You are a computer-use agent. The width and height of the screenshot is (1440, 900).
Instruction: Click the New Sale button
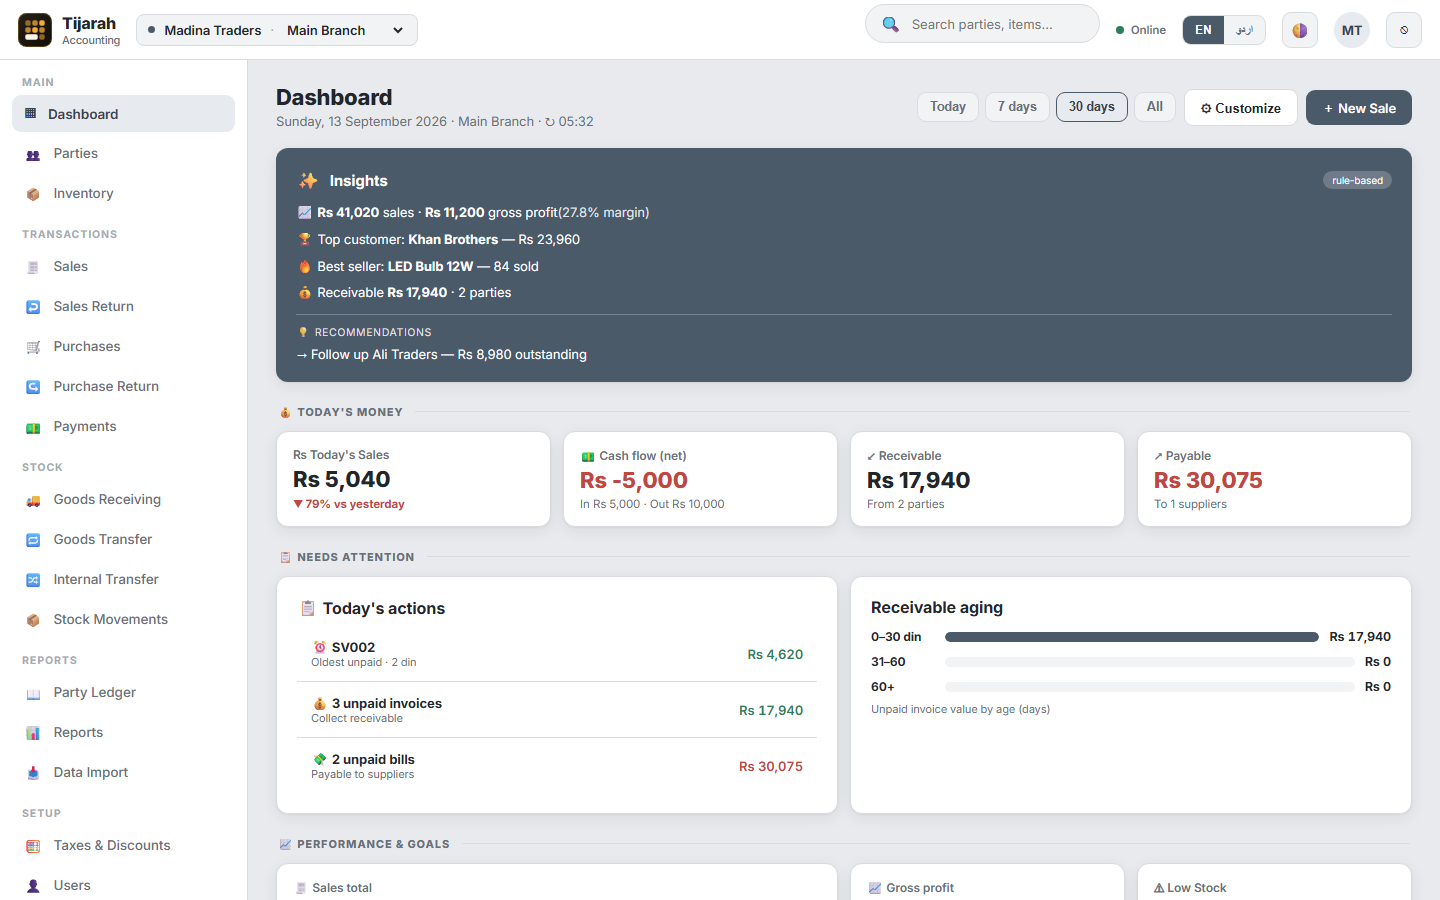(x=1359, y=108)
